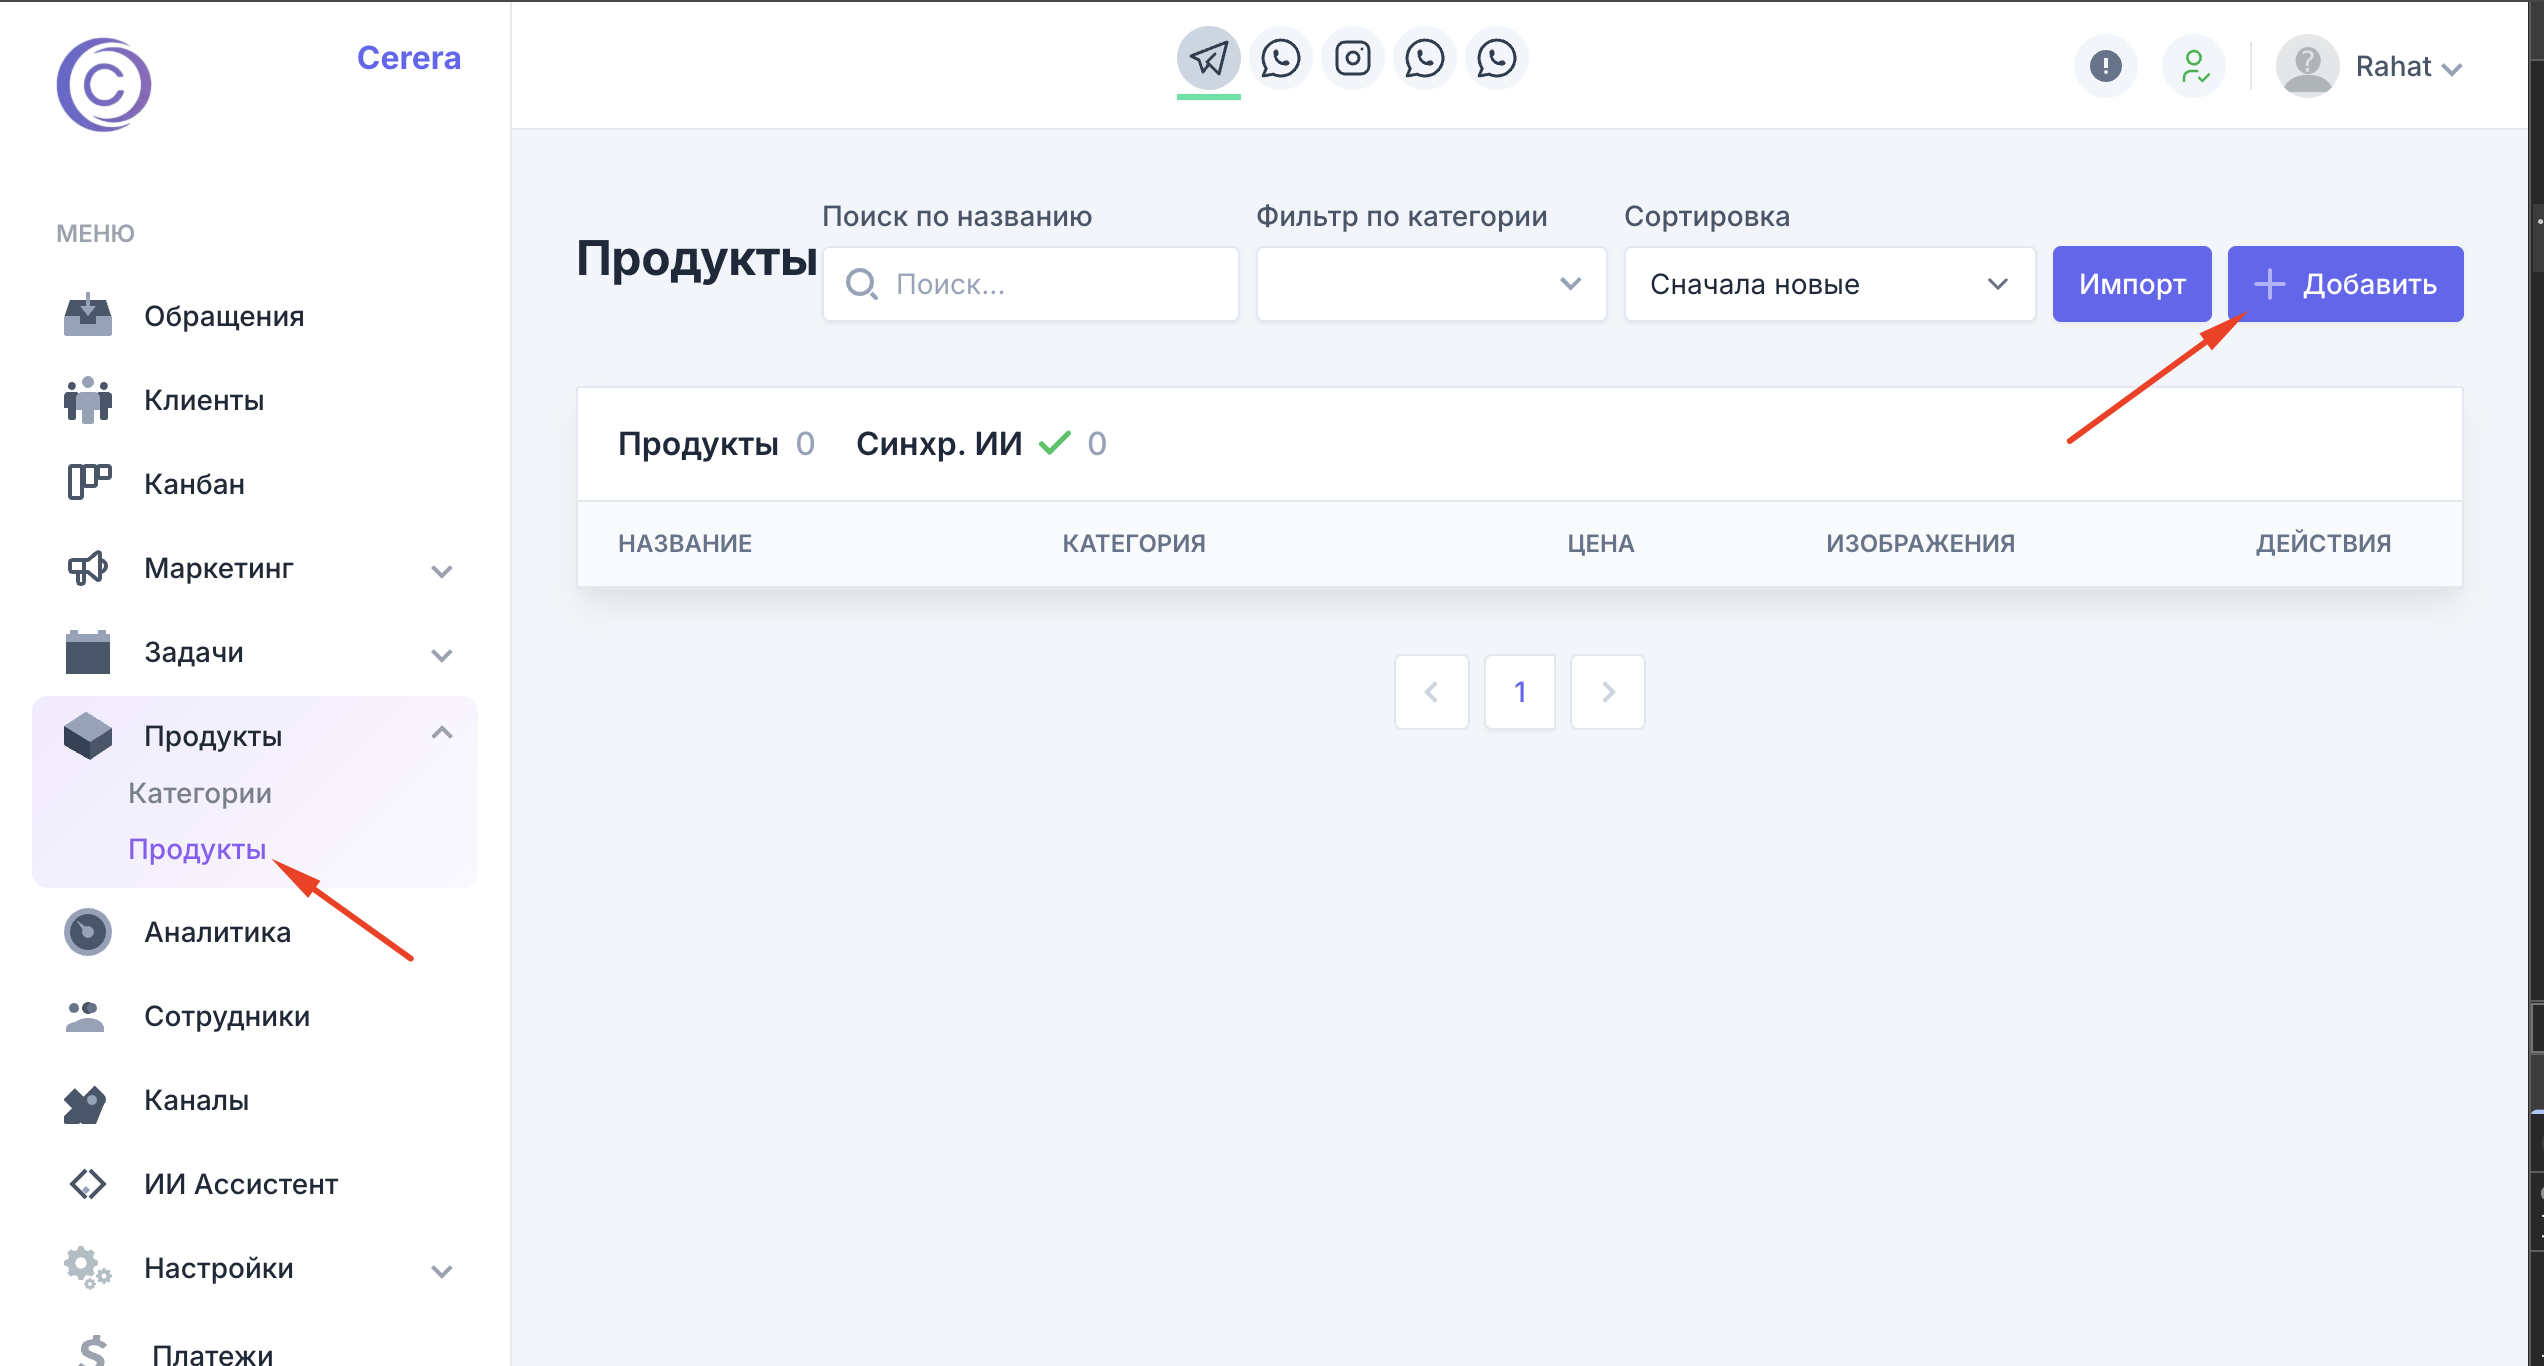The width and height of the screenshot is (2544, 1366).
Task: Click the Telegram channel icon
Action: coord(1208,59)
